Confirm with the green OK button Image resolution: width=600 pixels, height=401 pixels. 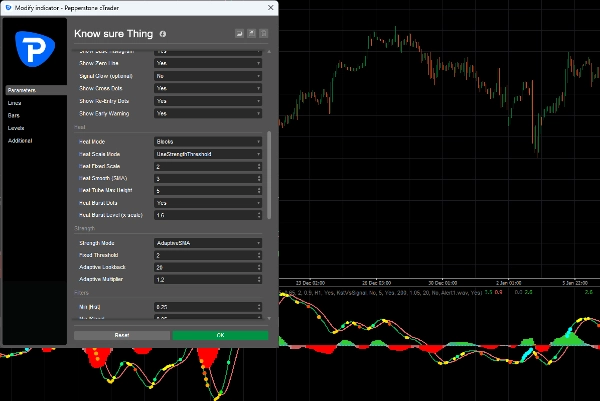(x=220, y=335)
